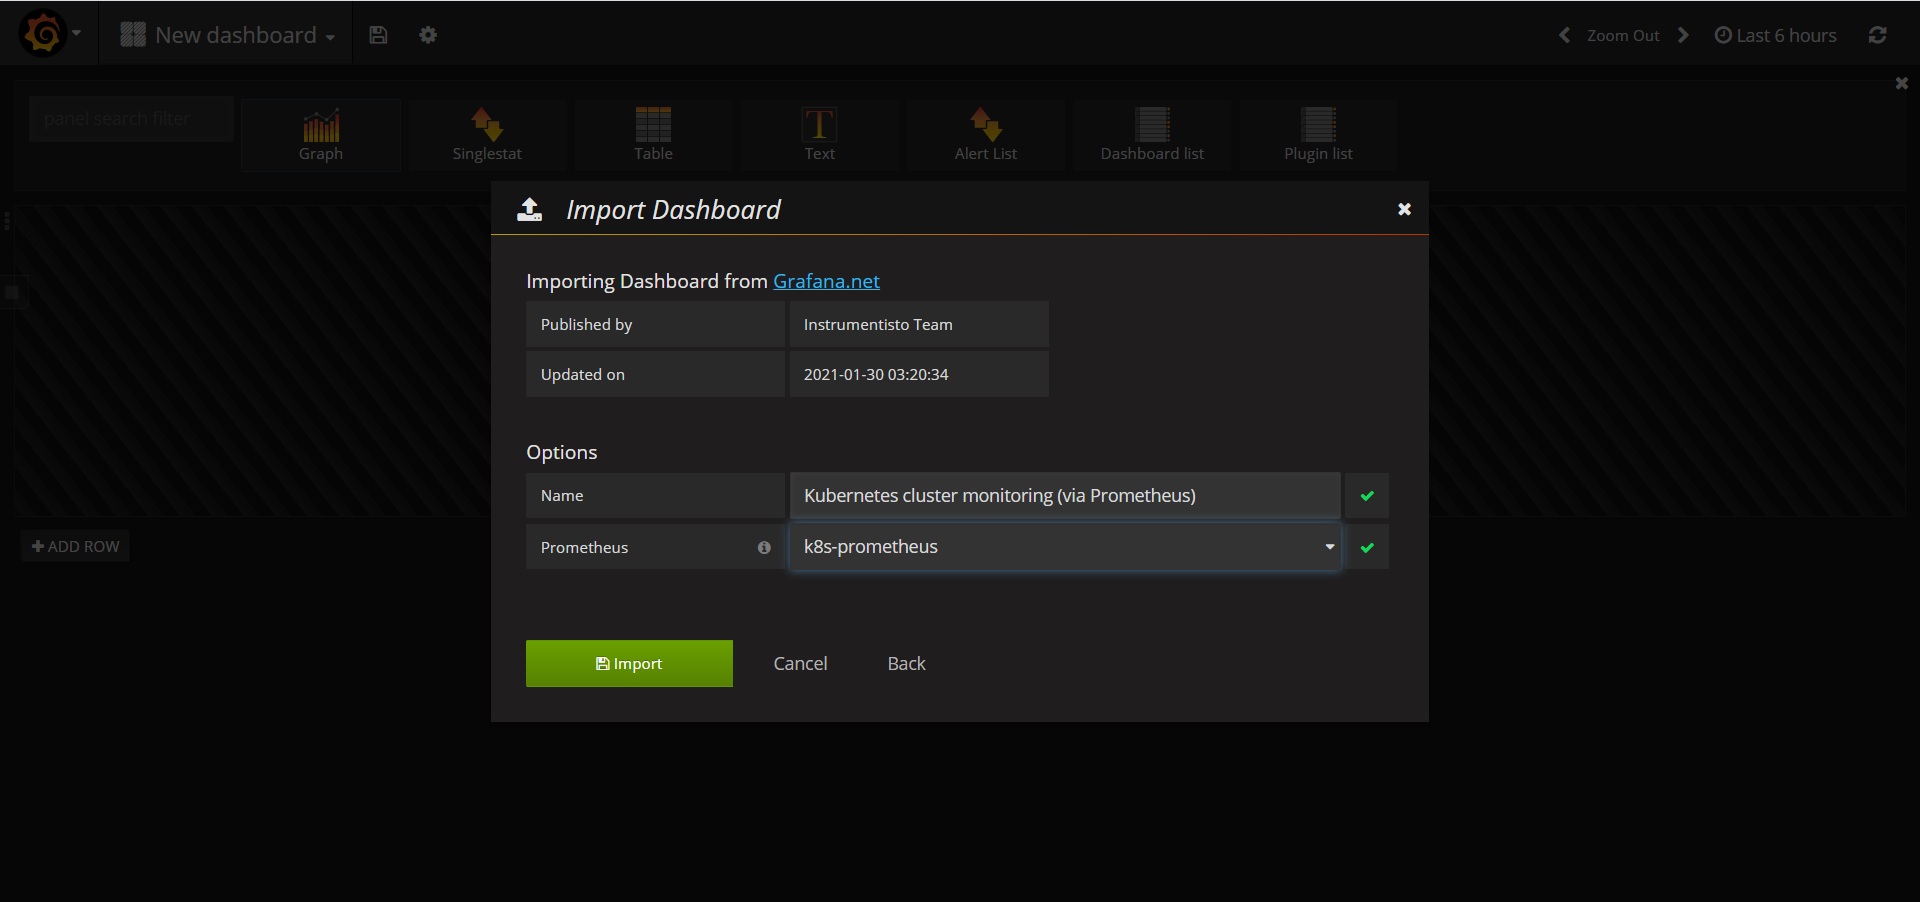The height and width of the screenshot is (902, 1920).
Task: Close the Import Dashboard dialog
Action: click(x=1404, y=209)
